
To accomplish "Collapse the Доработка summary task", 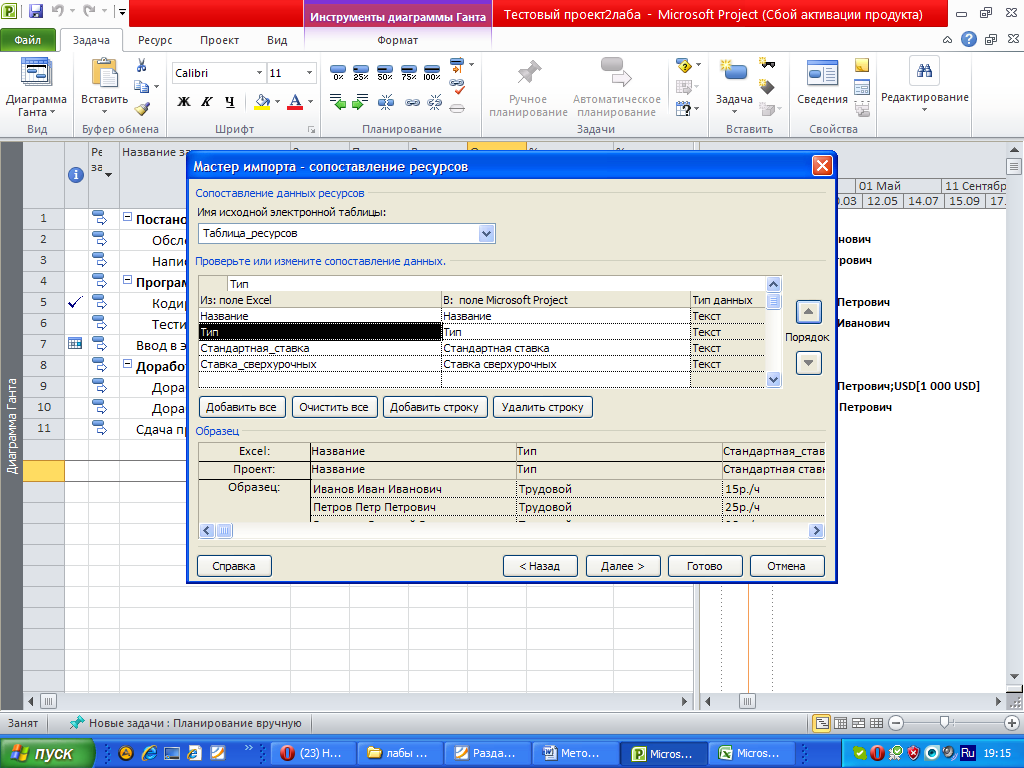I will (x=127, y=364).
